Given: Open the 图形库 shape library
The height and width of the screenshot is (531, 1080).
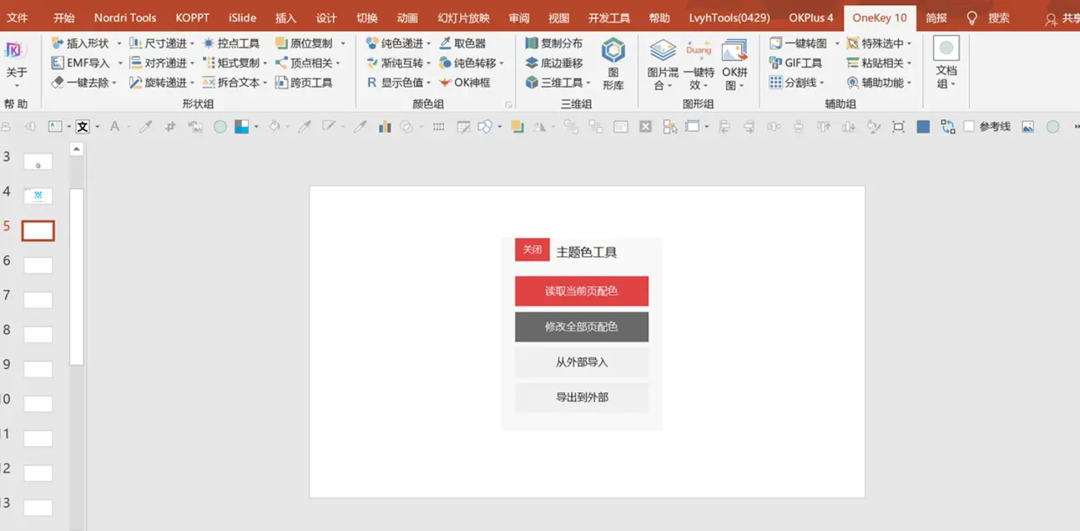Looking at the screenshot, I should [x=613, y=64].
